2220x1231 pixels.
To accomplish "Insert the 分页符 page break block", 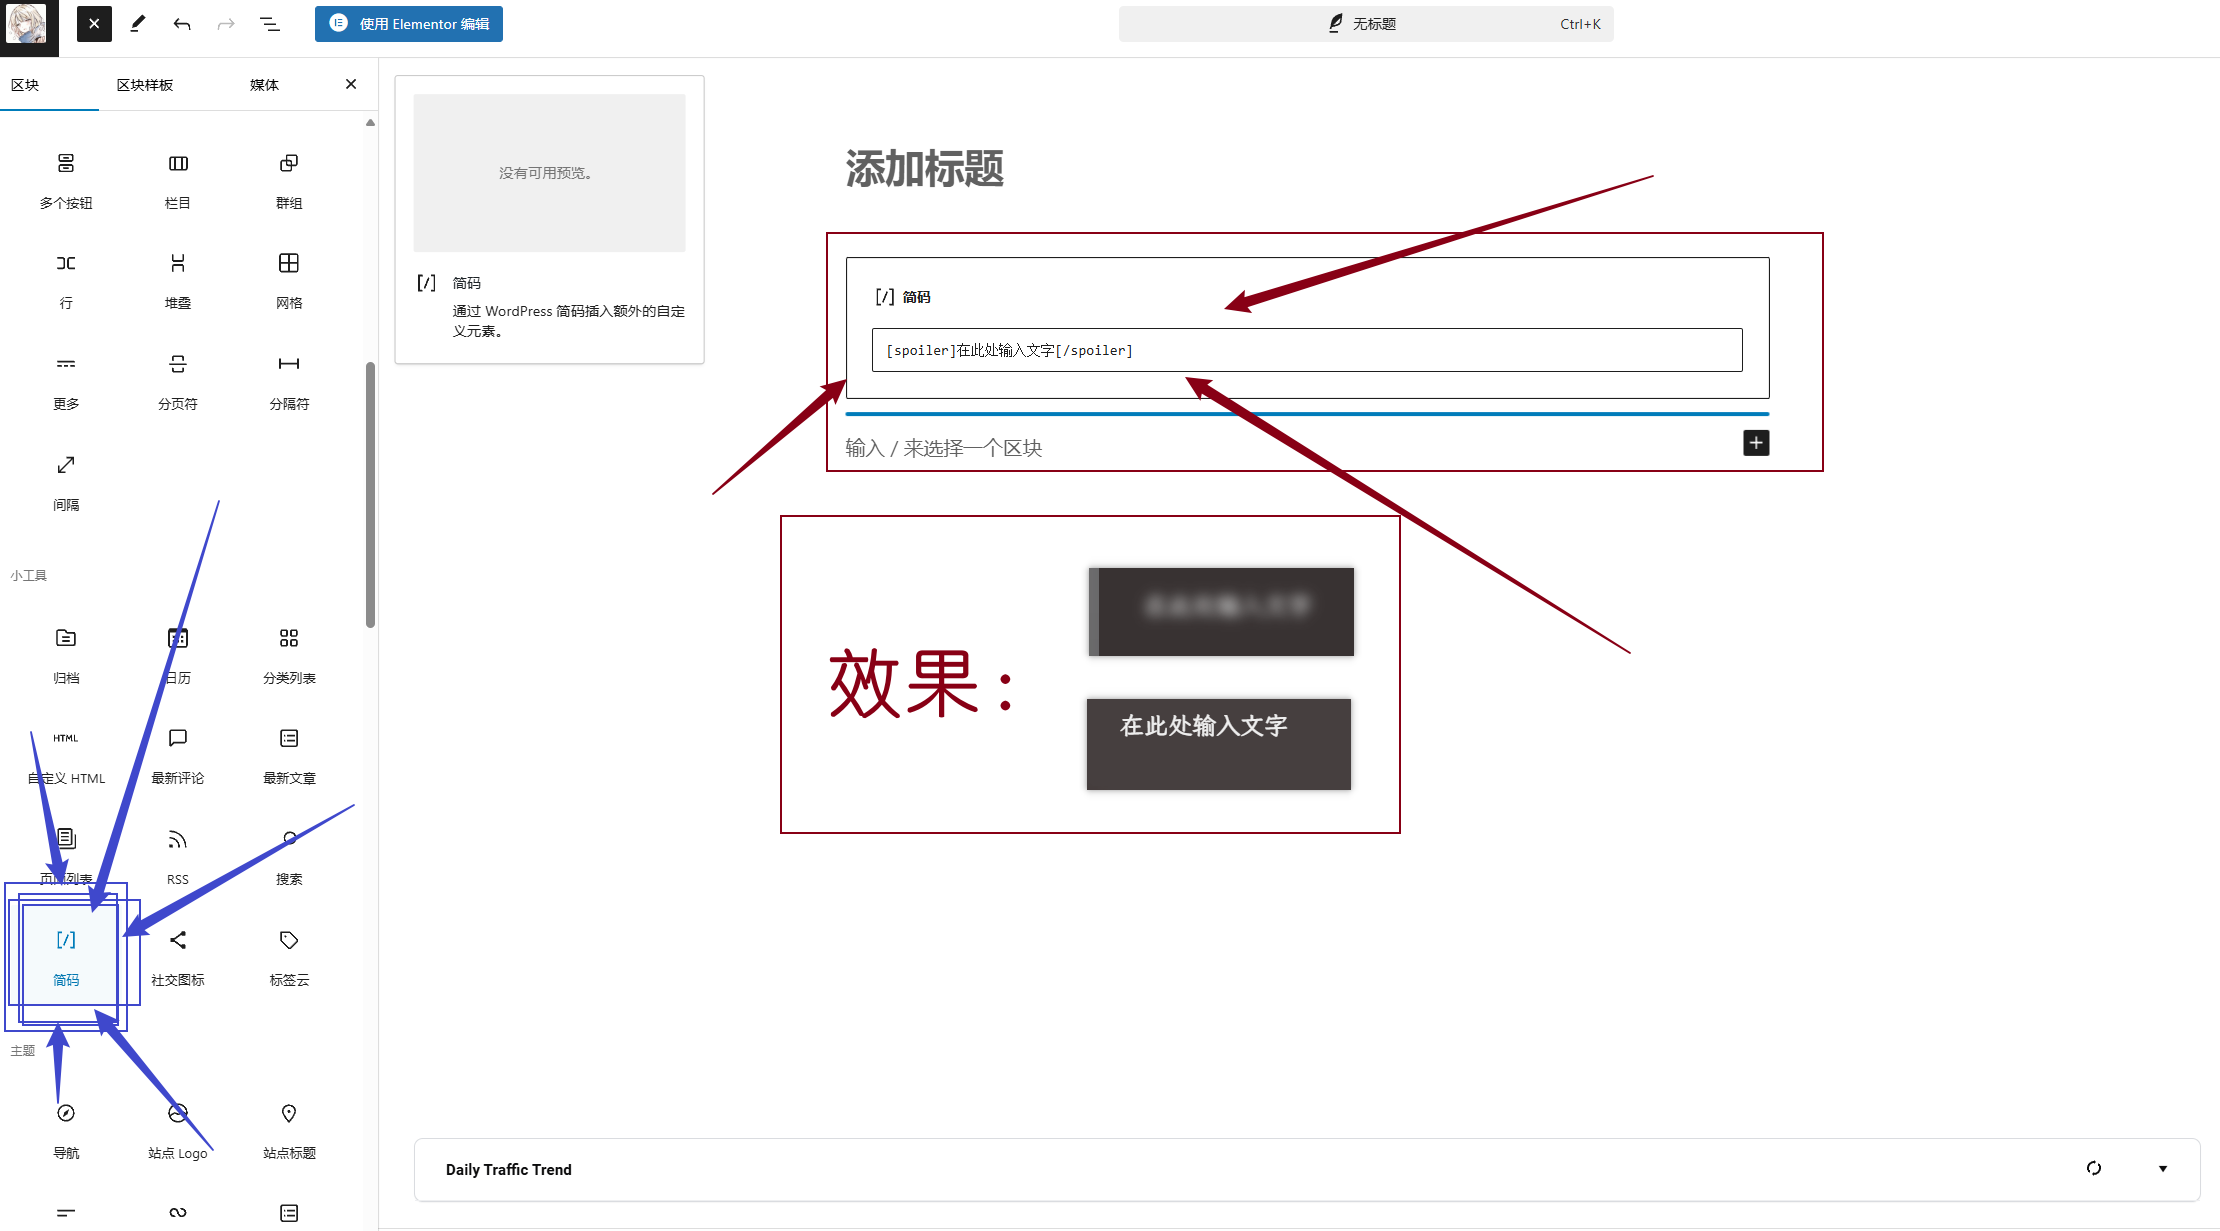I will click(x=178, y=382).
